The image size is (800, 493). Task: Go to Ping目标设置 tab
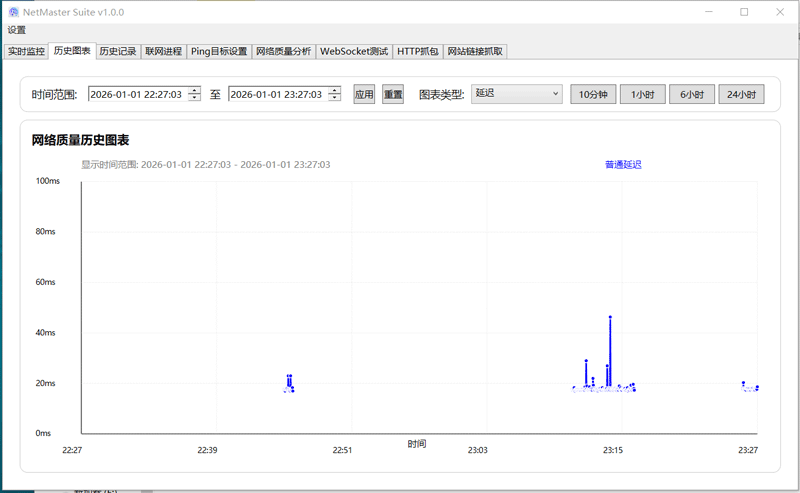219,51
